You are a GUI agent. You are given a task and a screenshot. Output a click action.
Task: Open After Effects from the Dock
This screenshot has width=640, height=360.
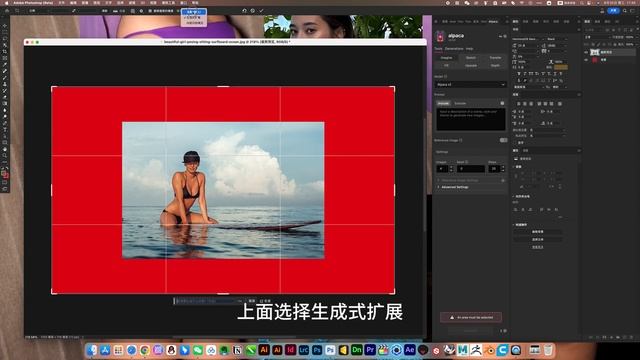410,350
